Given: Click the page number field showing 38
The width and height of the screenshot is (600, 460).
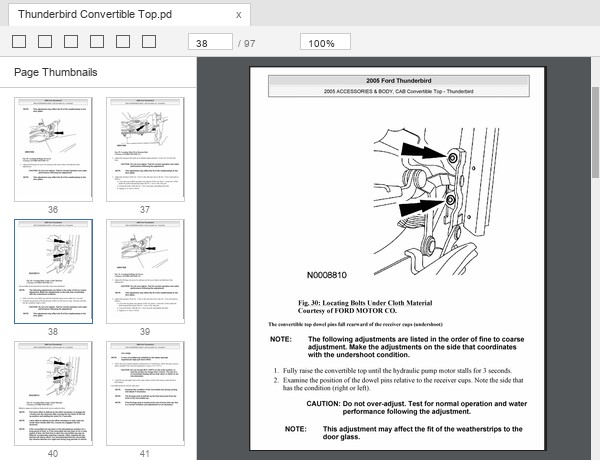Looking at the screenshot, I should (210, 42).
